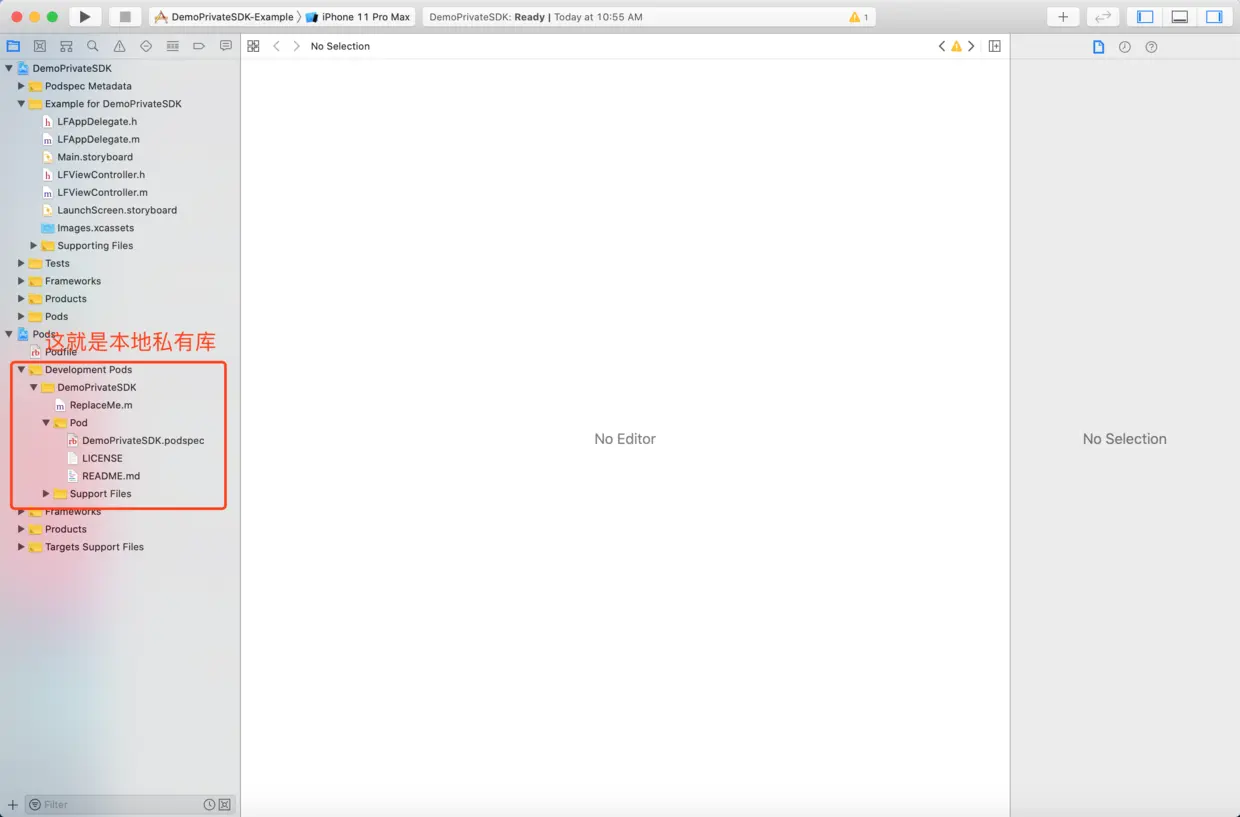Show the History inspector
This screenshot has width=1240, height=817.
(x=1125, y=47)
